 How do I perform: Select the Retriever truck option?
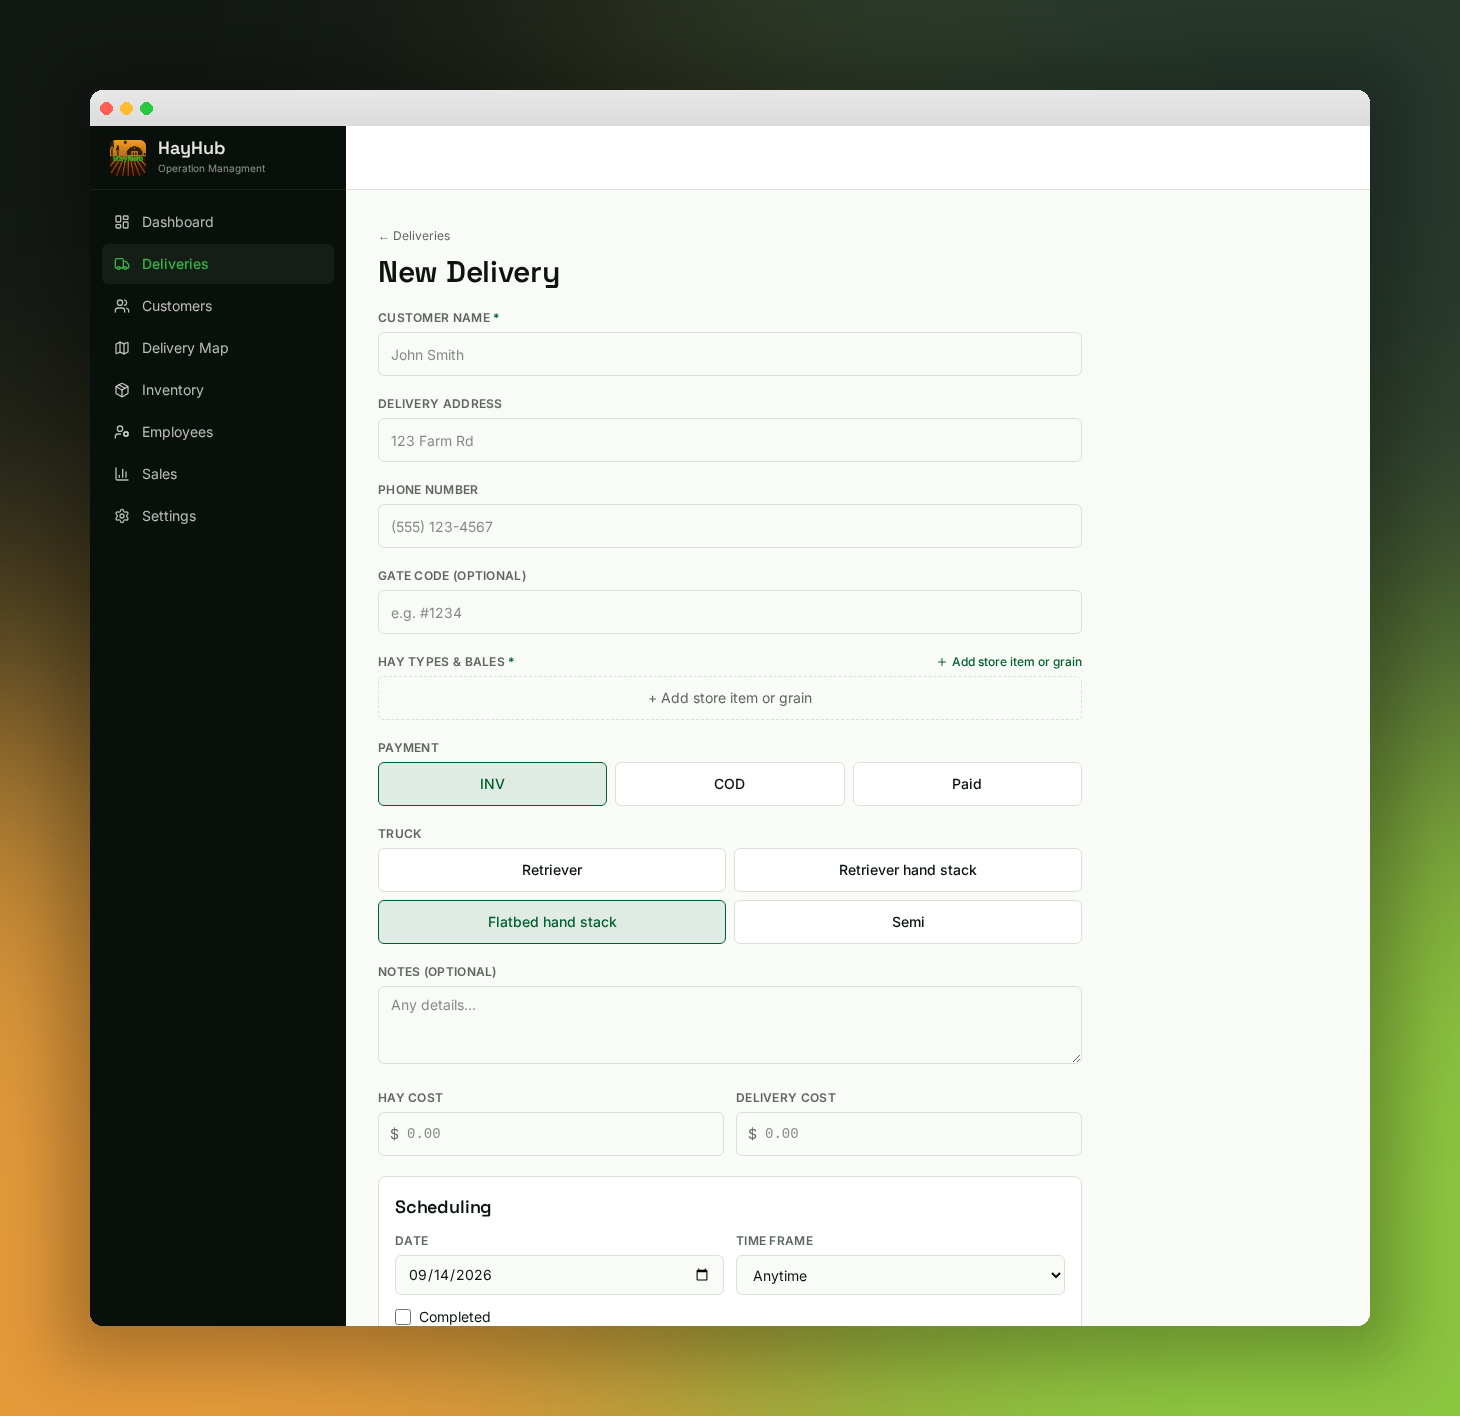coord(552,870)
